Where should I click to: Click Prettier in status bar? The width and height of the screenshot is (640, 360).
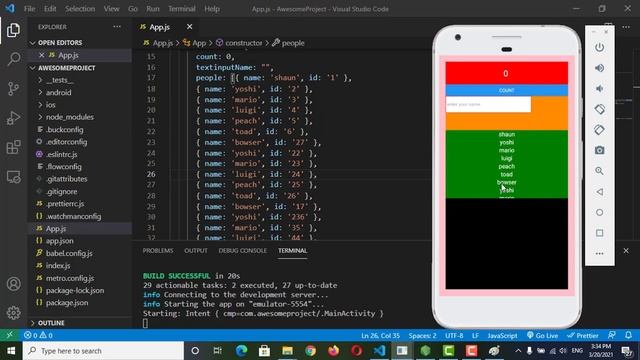583,336
